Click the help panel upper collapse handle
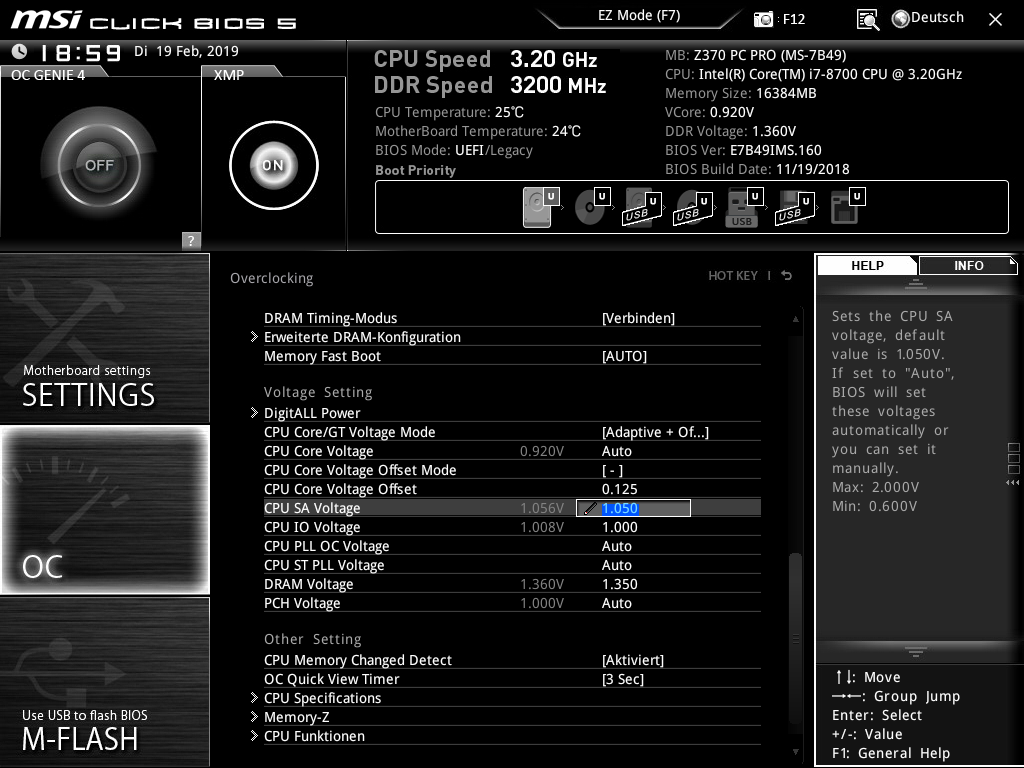The image size is (1024, 768). coord(916,283)
